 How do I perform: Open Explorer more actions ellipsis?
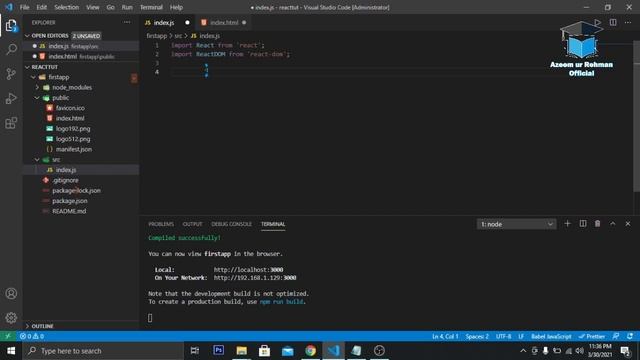coord(127,22)
